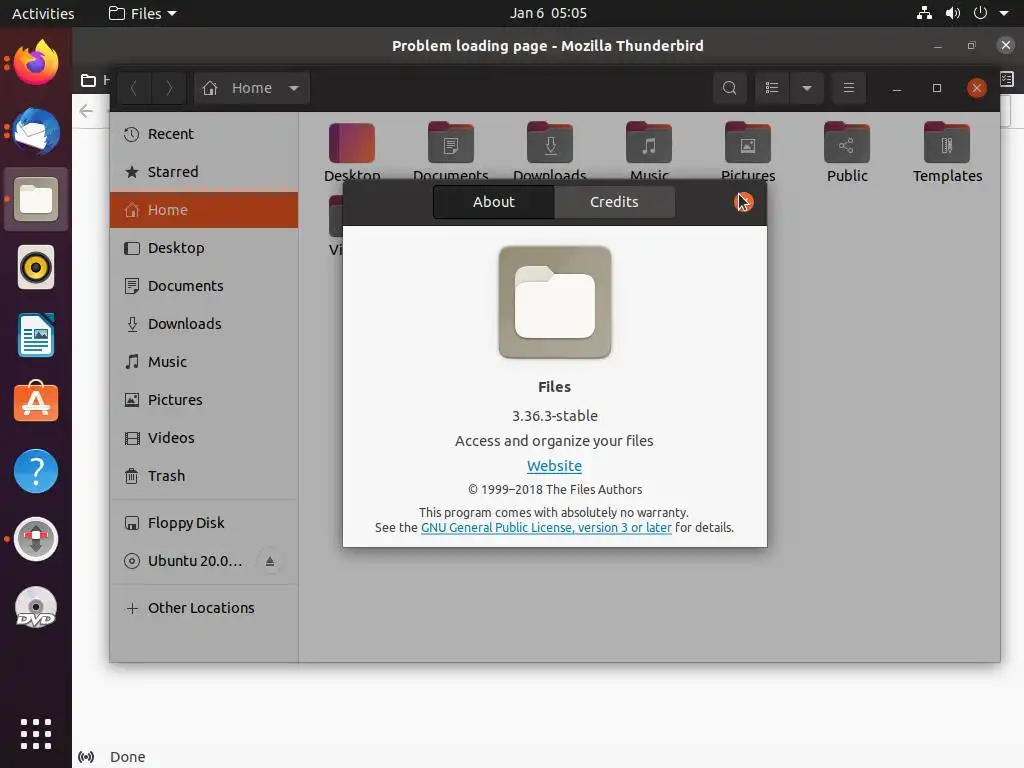The image size is (1024, 768).
Task: Select the About tab
Action: (x=494, y=202)
